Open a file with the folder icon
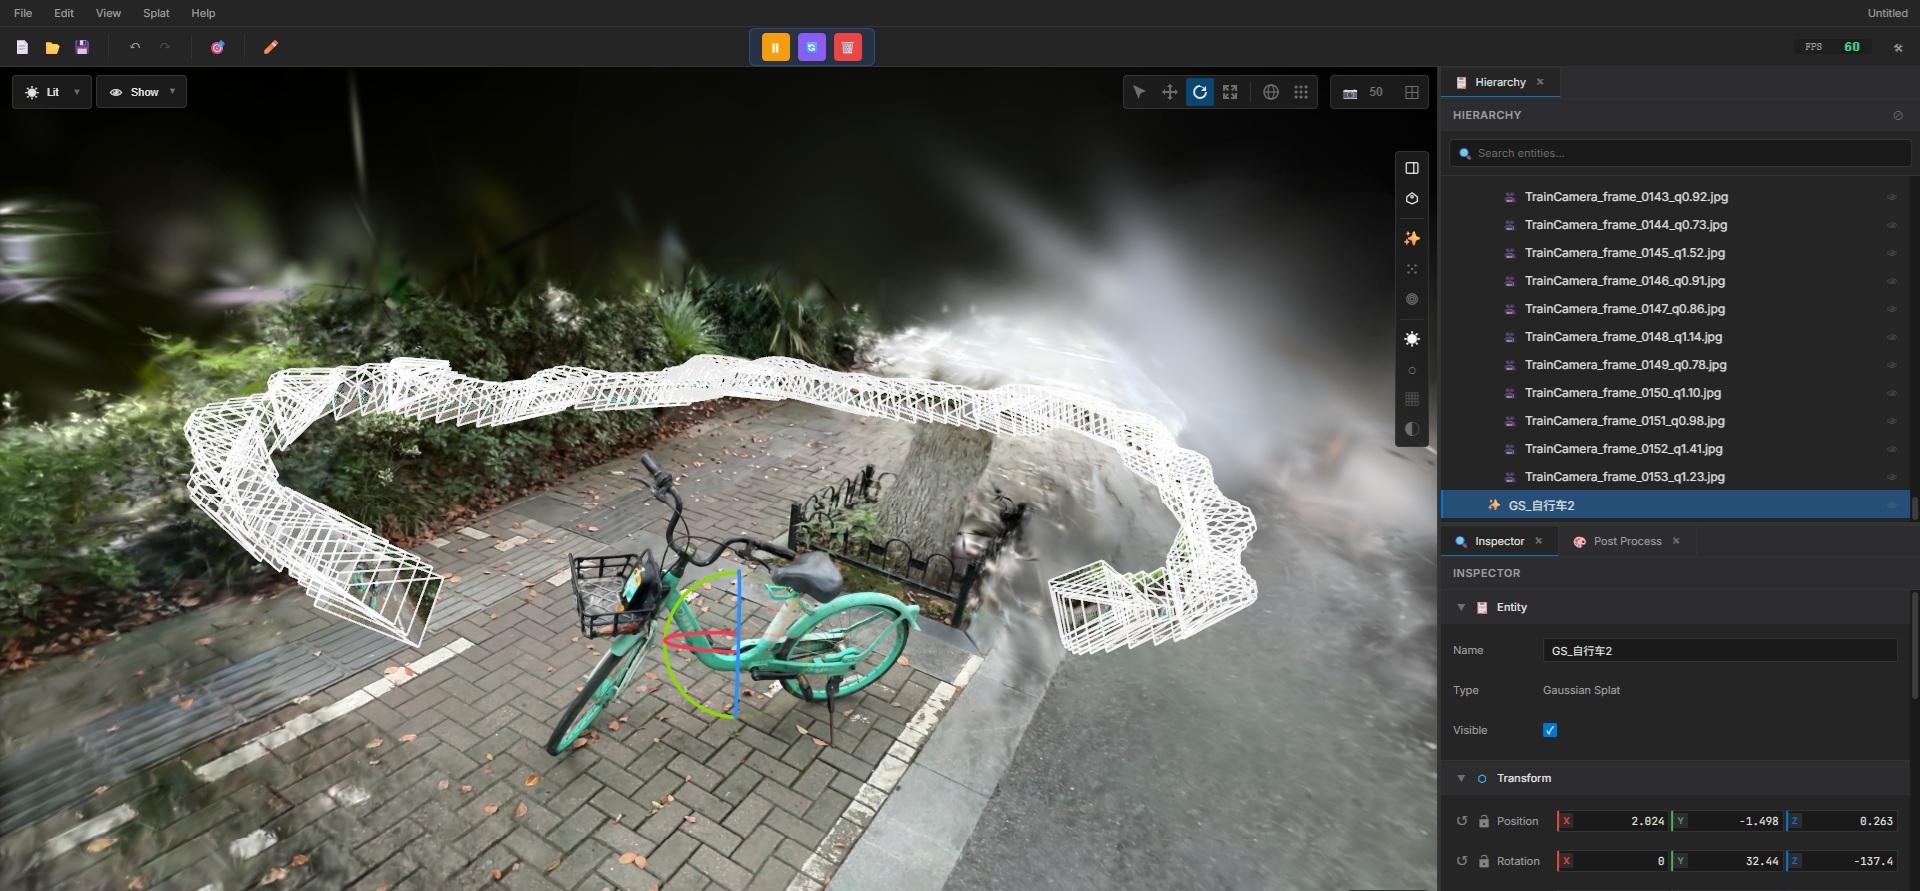 [x=52, y=47]
